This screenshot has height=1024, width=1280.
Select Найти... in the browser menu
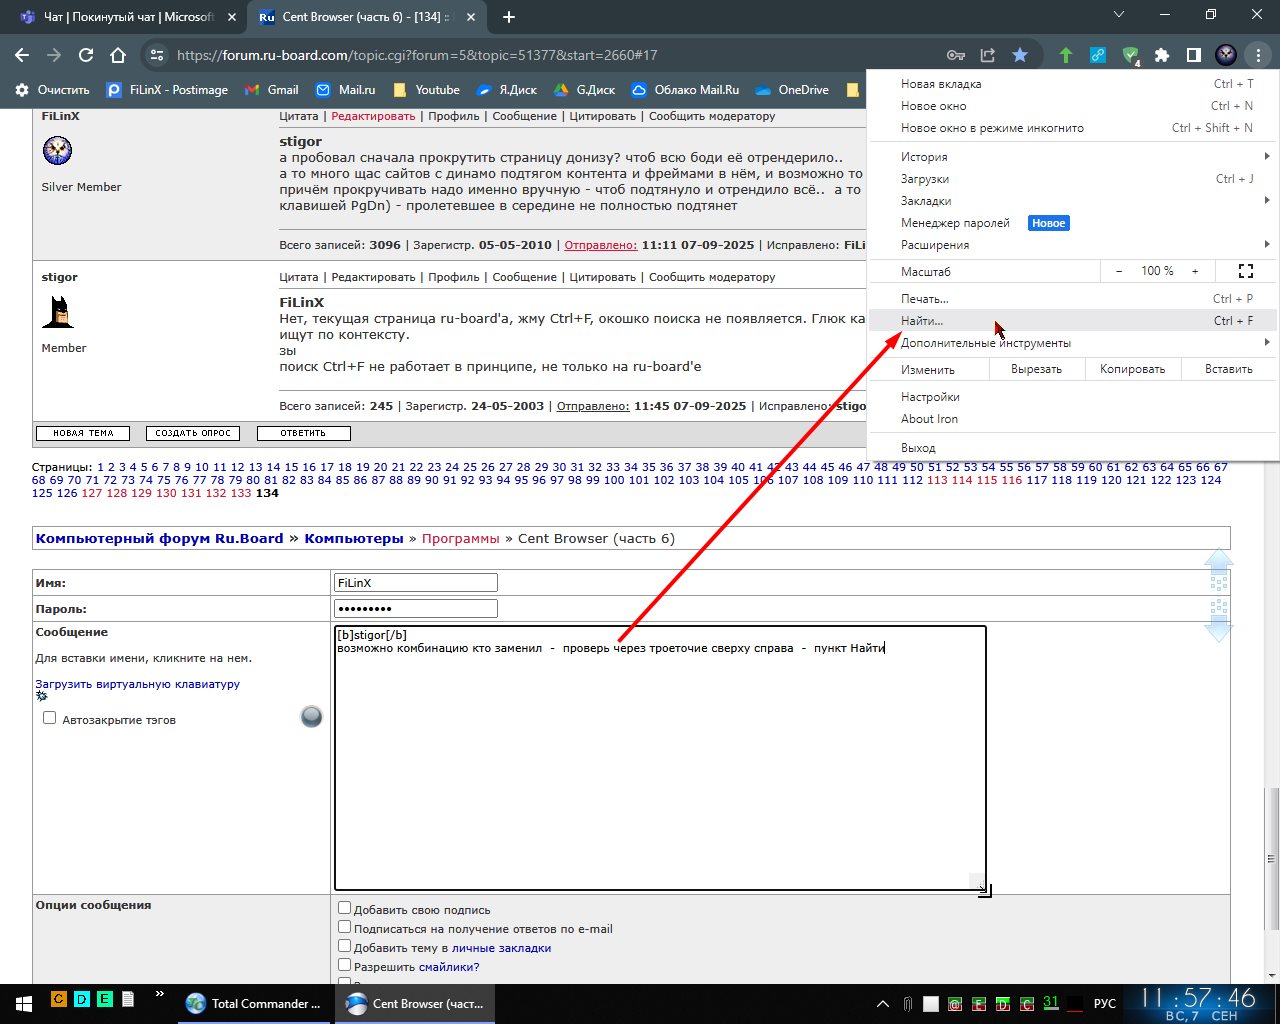pyautogui.click(x=1073, y=321)
